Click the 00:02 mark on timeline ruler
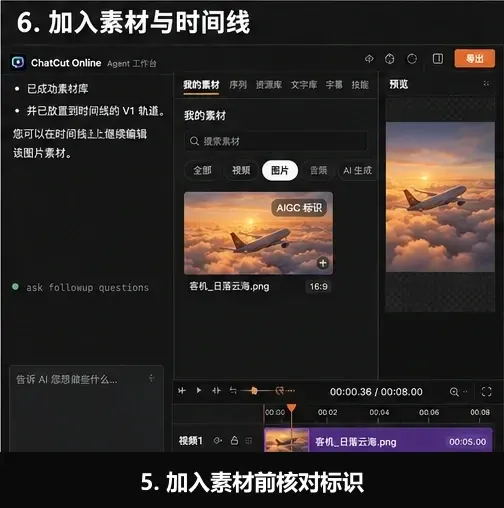The image size is (504, 508). 327,412
